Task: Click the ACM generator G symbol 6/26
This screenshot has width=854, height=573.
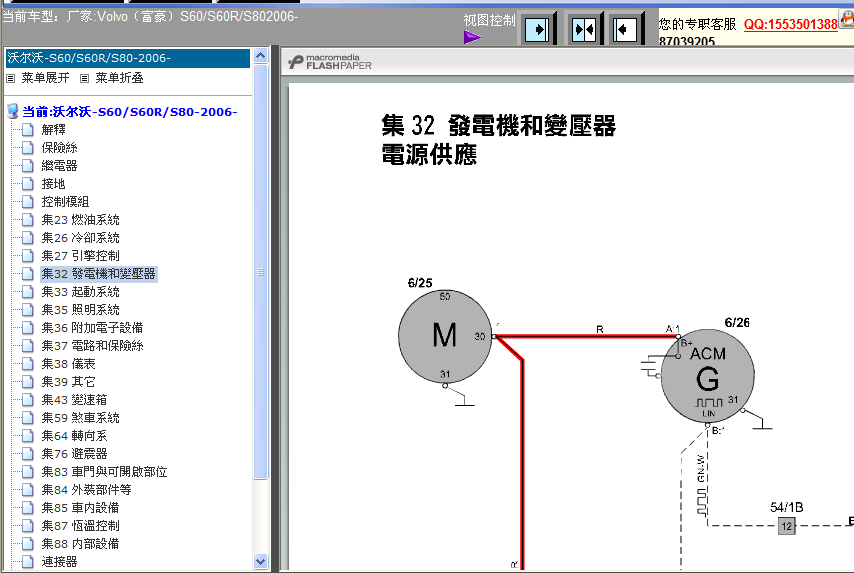Action: click(707, 376)
